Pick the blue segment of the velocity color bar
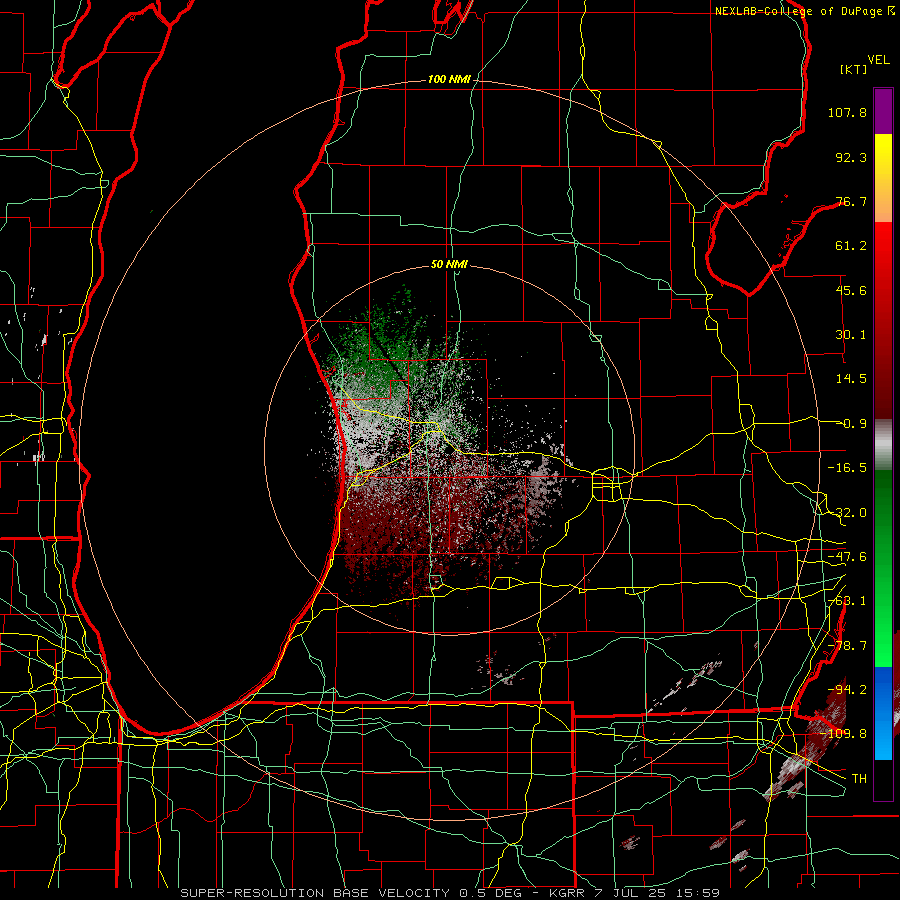900x900 pixels. click(883, 713)
